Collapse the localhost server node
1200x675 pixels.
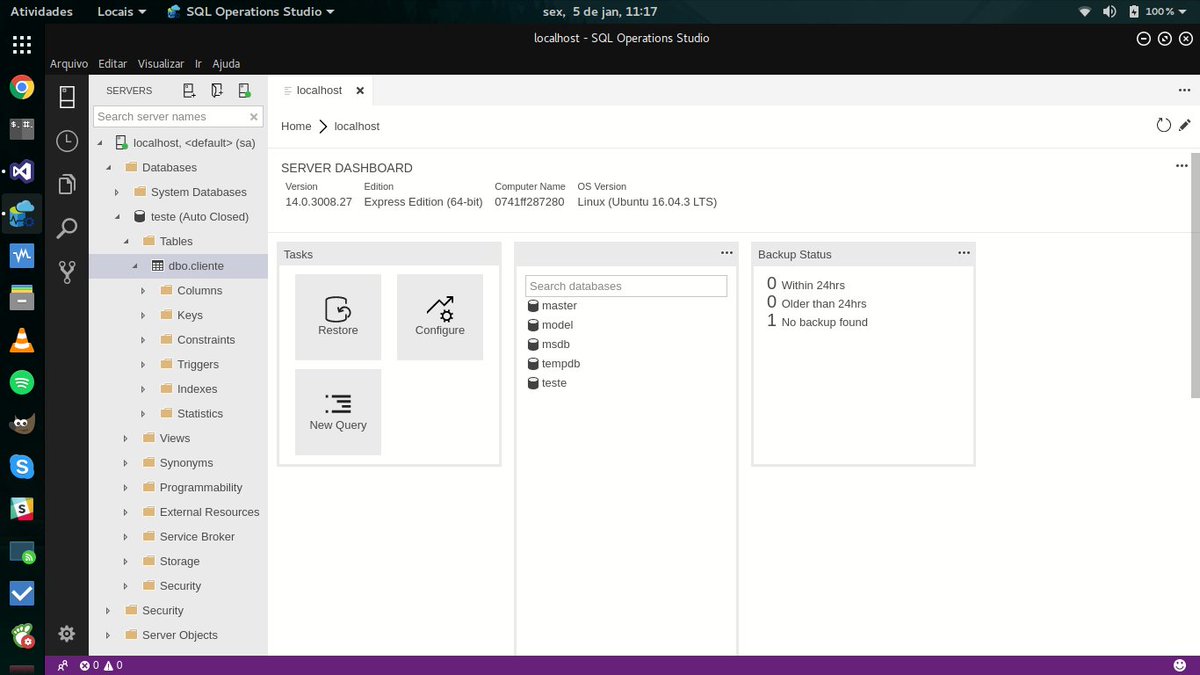coord(101,143)
